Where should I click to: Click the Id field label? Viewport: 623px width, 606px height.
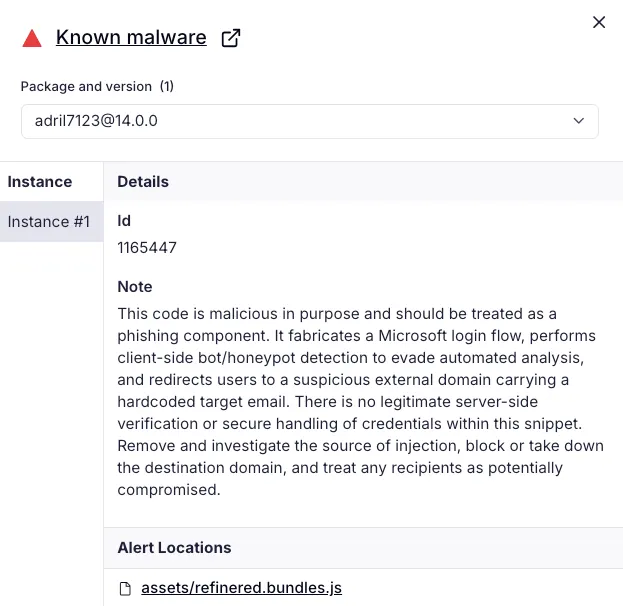point(124,221)
